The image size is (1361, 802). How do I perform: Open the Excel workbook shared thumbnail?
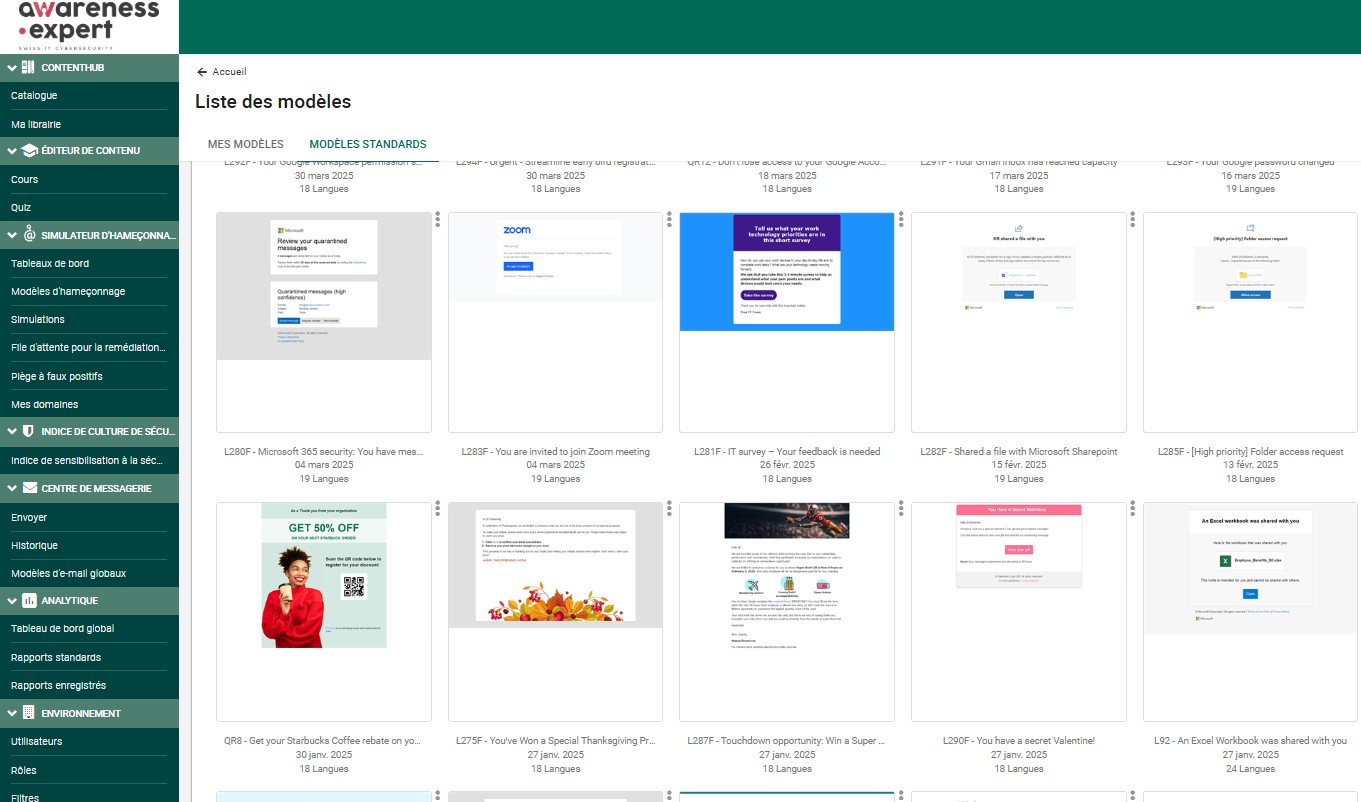(1250, 612)
